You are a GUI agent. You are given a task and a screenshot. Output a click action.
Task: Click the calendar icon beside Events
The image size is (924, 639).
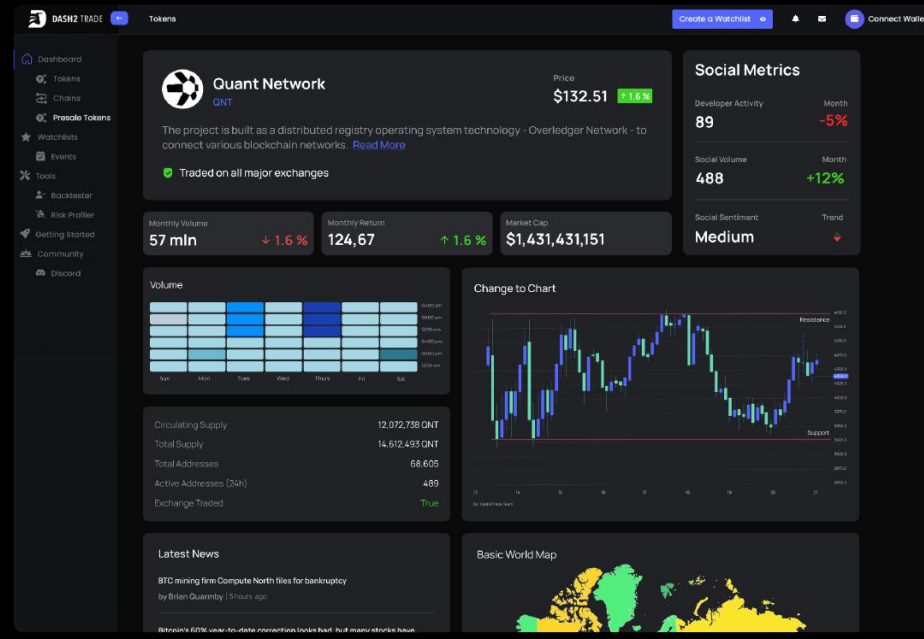(x=40, y=156)
